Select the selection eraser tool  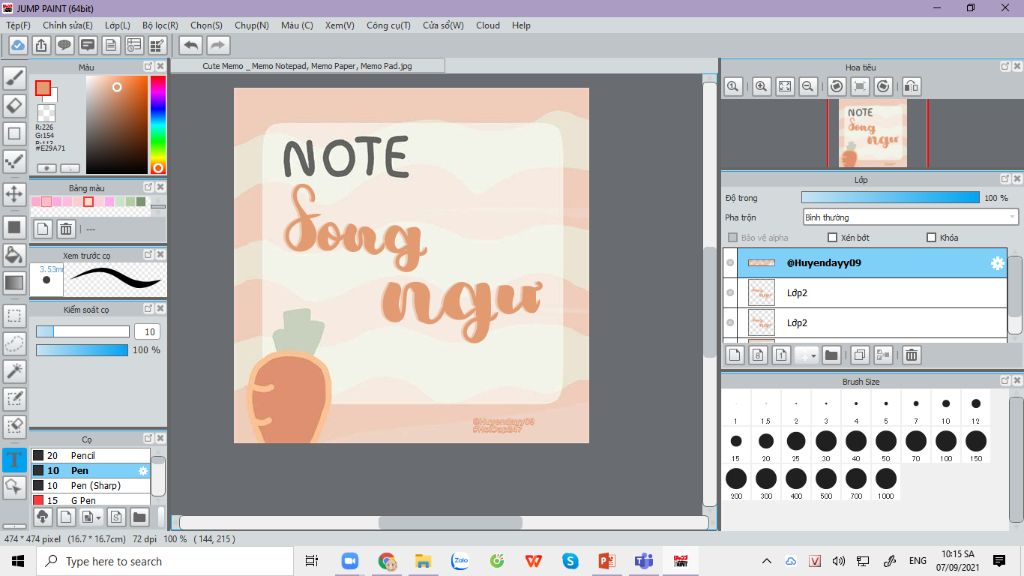(x=14, y=426)
